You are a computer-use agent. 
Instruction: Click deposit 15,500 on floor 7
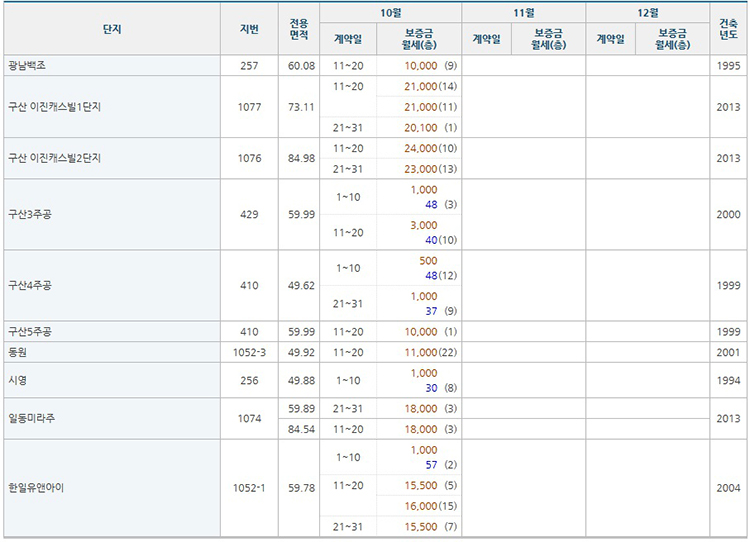pos(421,527)
